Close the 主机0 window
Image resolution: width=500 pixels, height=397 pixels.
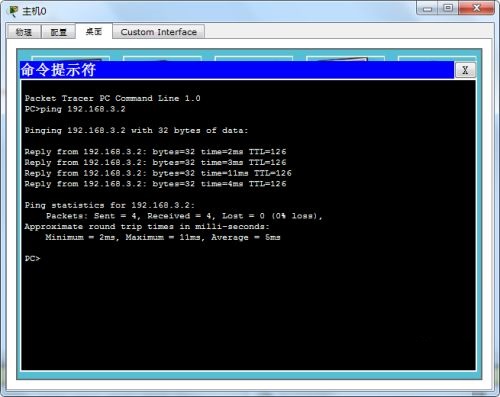(x=476, y=8)
